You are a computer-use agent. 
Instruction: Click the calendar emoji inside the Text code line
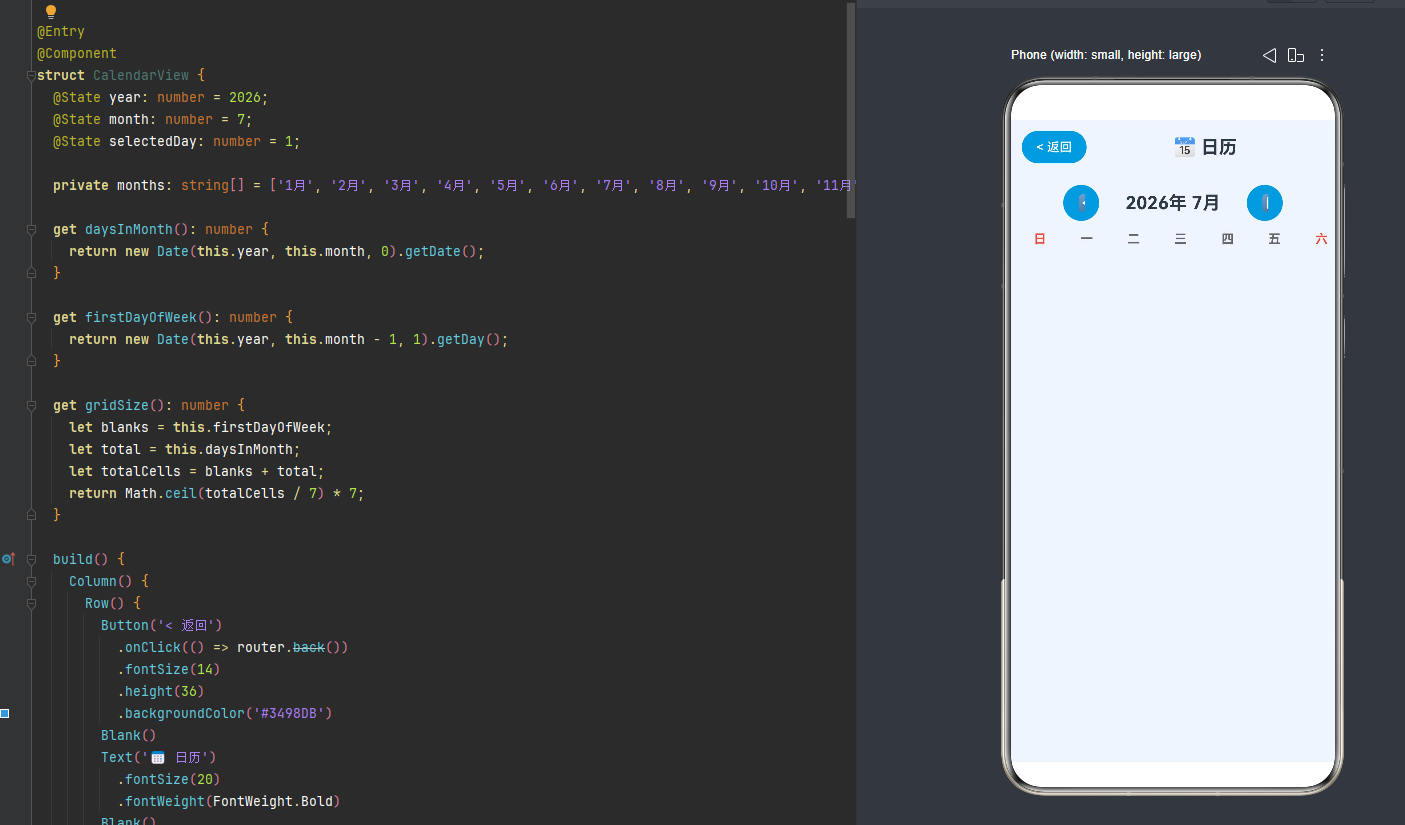[158, 757]
